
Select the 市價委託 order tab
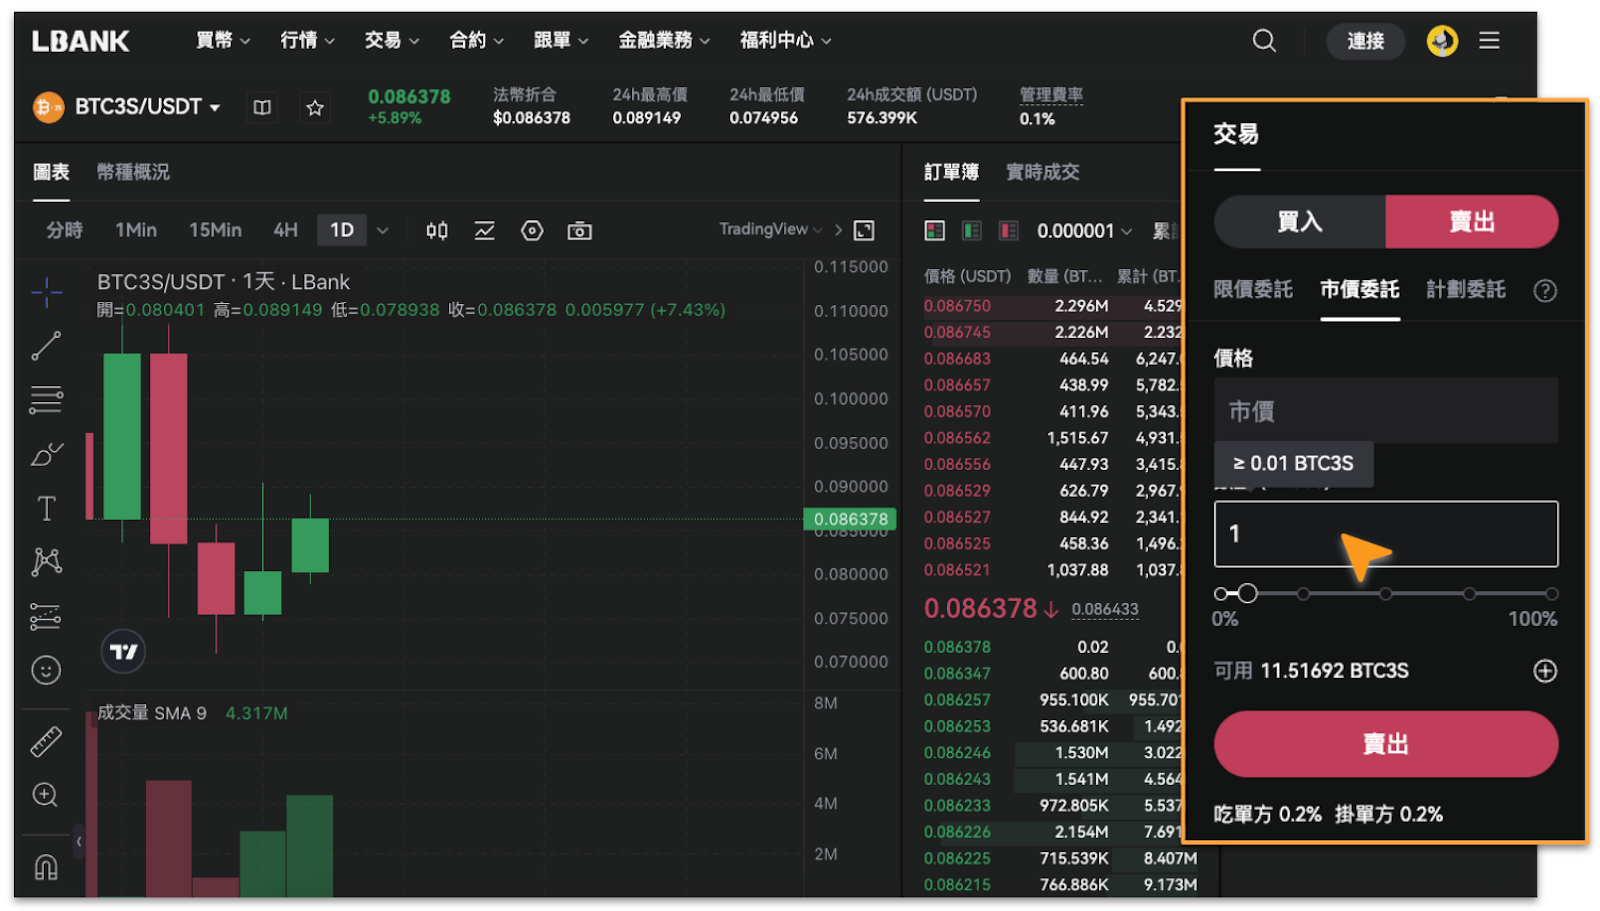(x=1360, y=290)
